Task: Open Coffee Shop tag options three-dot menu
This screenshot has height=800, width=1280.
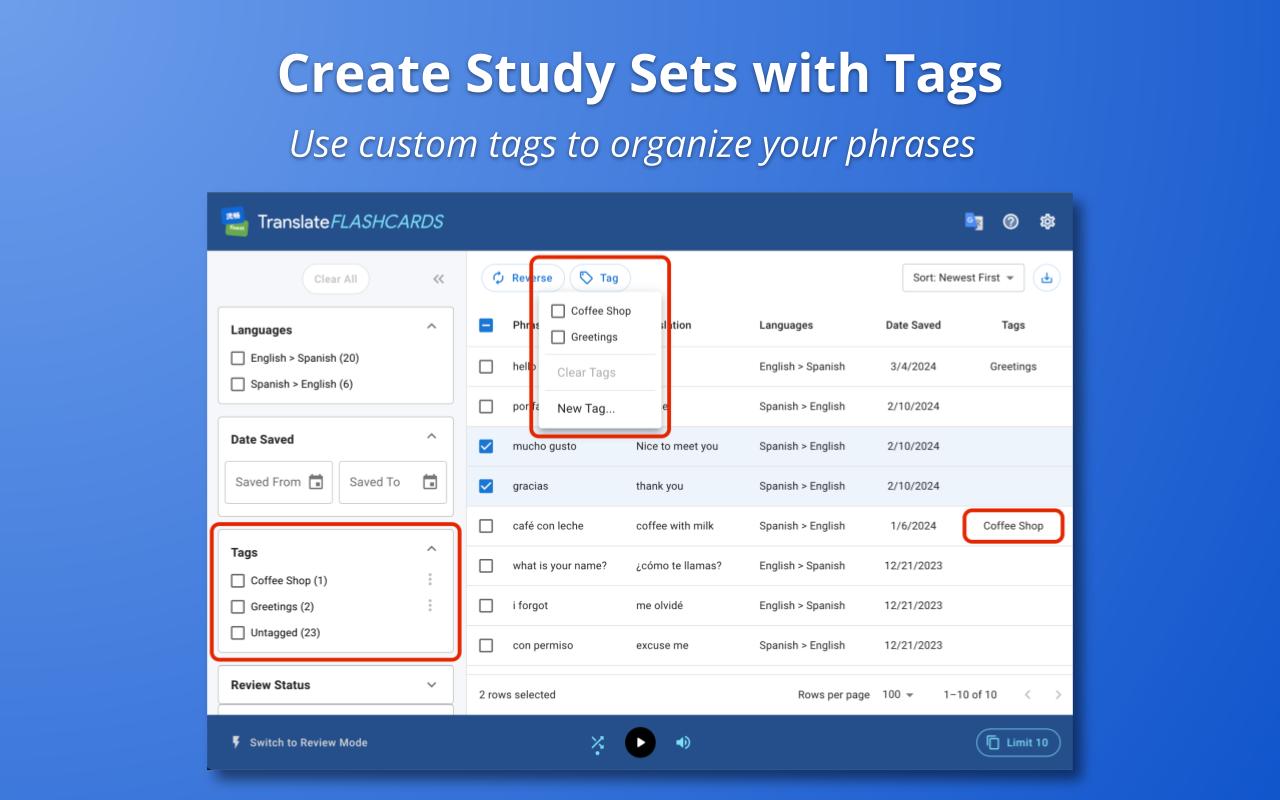Action: (x=430, y=580)
